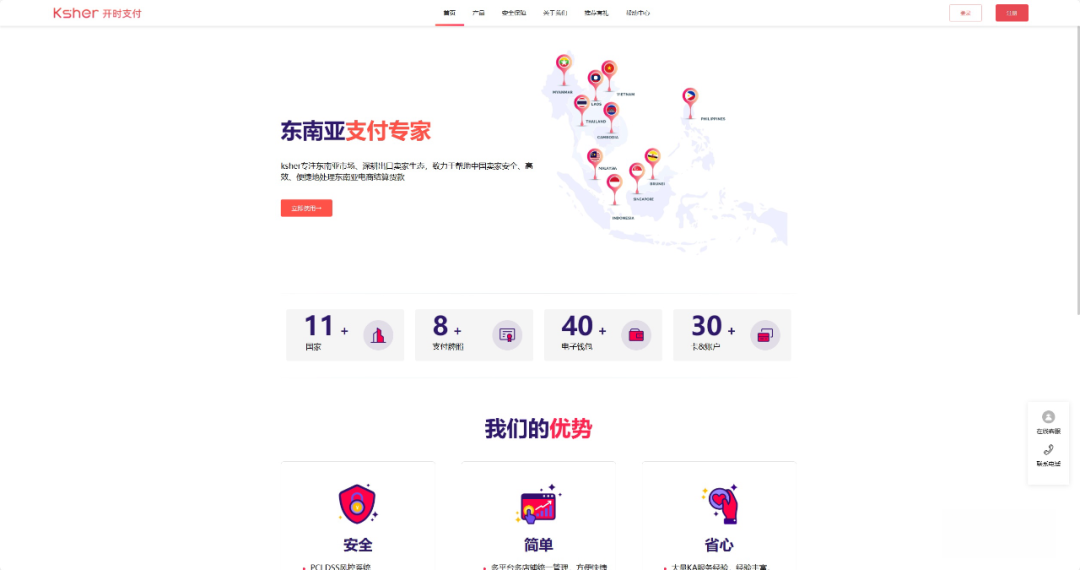This screenshot has width=1080, height=570.
Task: Open 在线客服 online support widget
Action: [x=1048, y=422]
